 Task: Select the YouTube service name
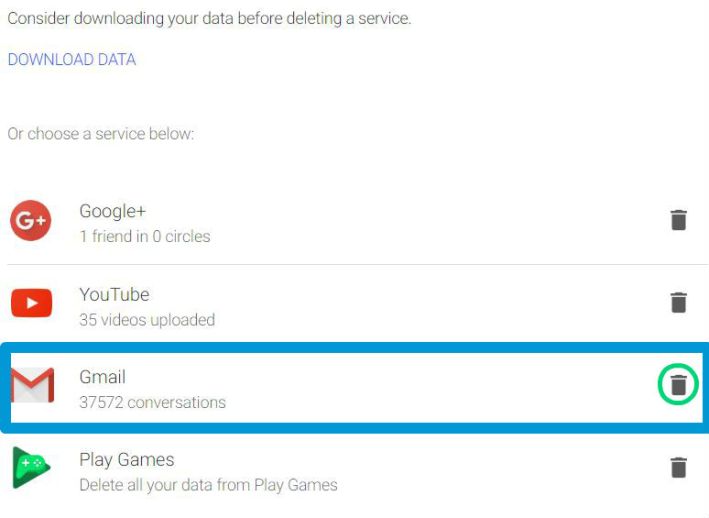point(114,294)
